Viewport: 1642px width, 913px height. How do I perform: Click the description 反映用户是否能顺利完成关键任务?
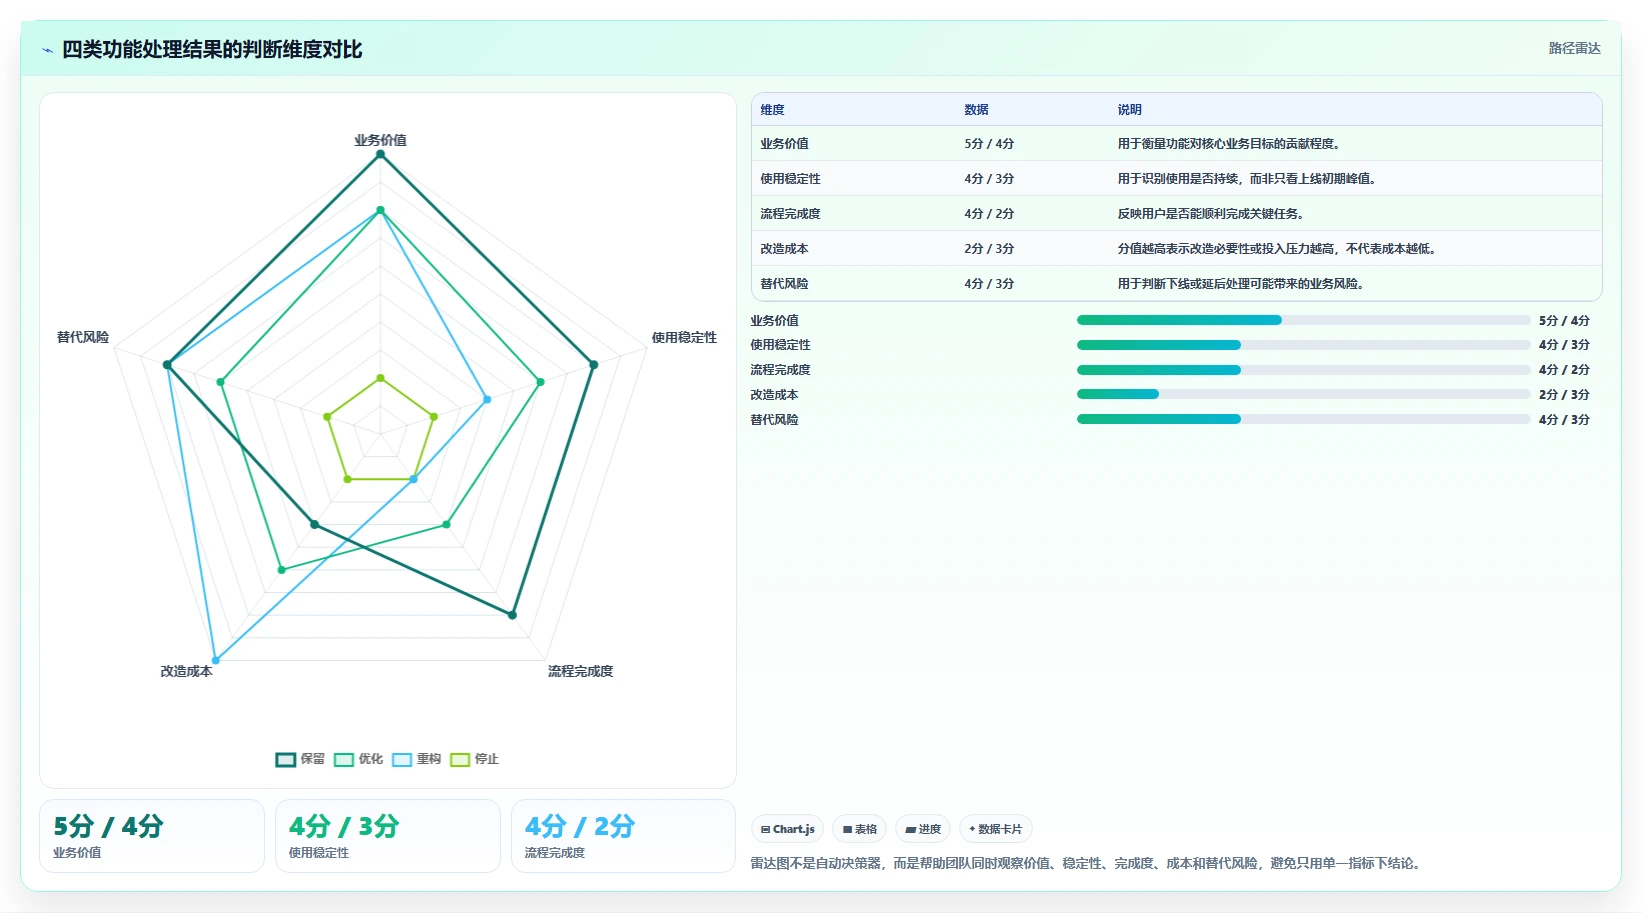click(1210, 214)
